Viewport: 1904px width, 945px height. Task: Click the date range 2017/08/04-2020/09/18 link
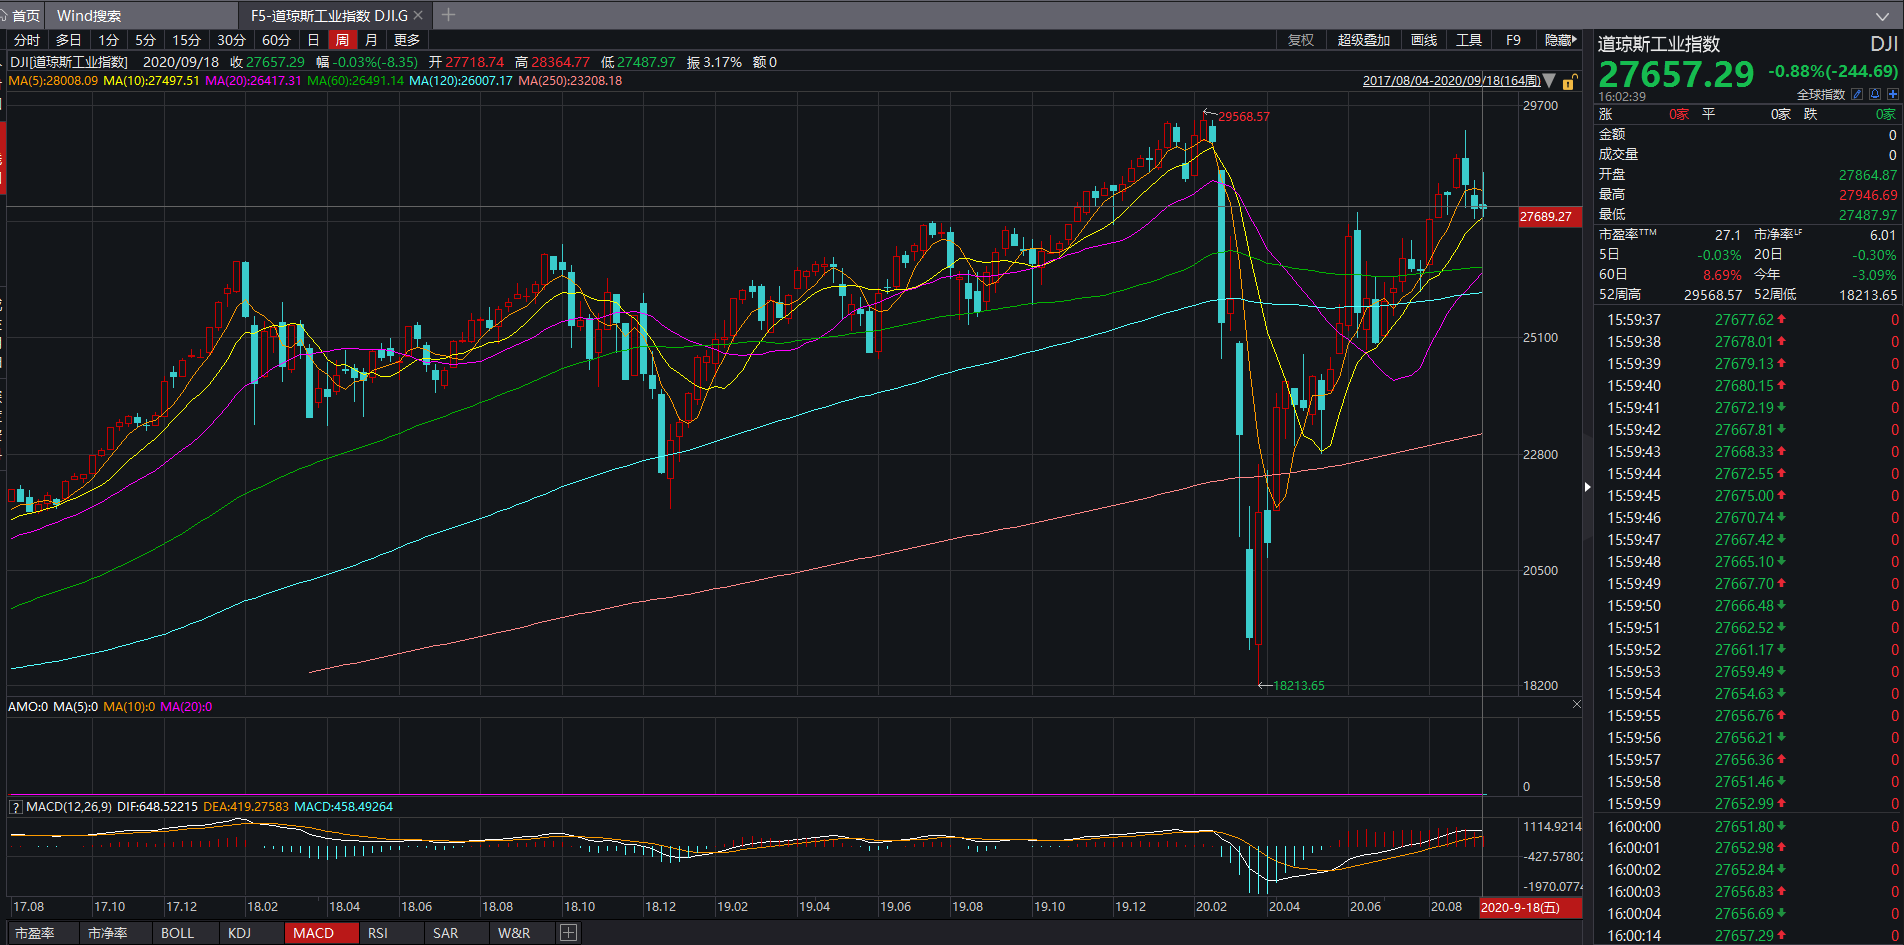[1451, 81]
